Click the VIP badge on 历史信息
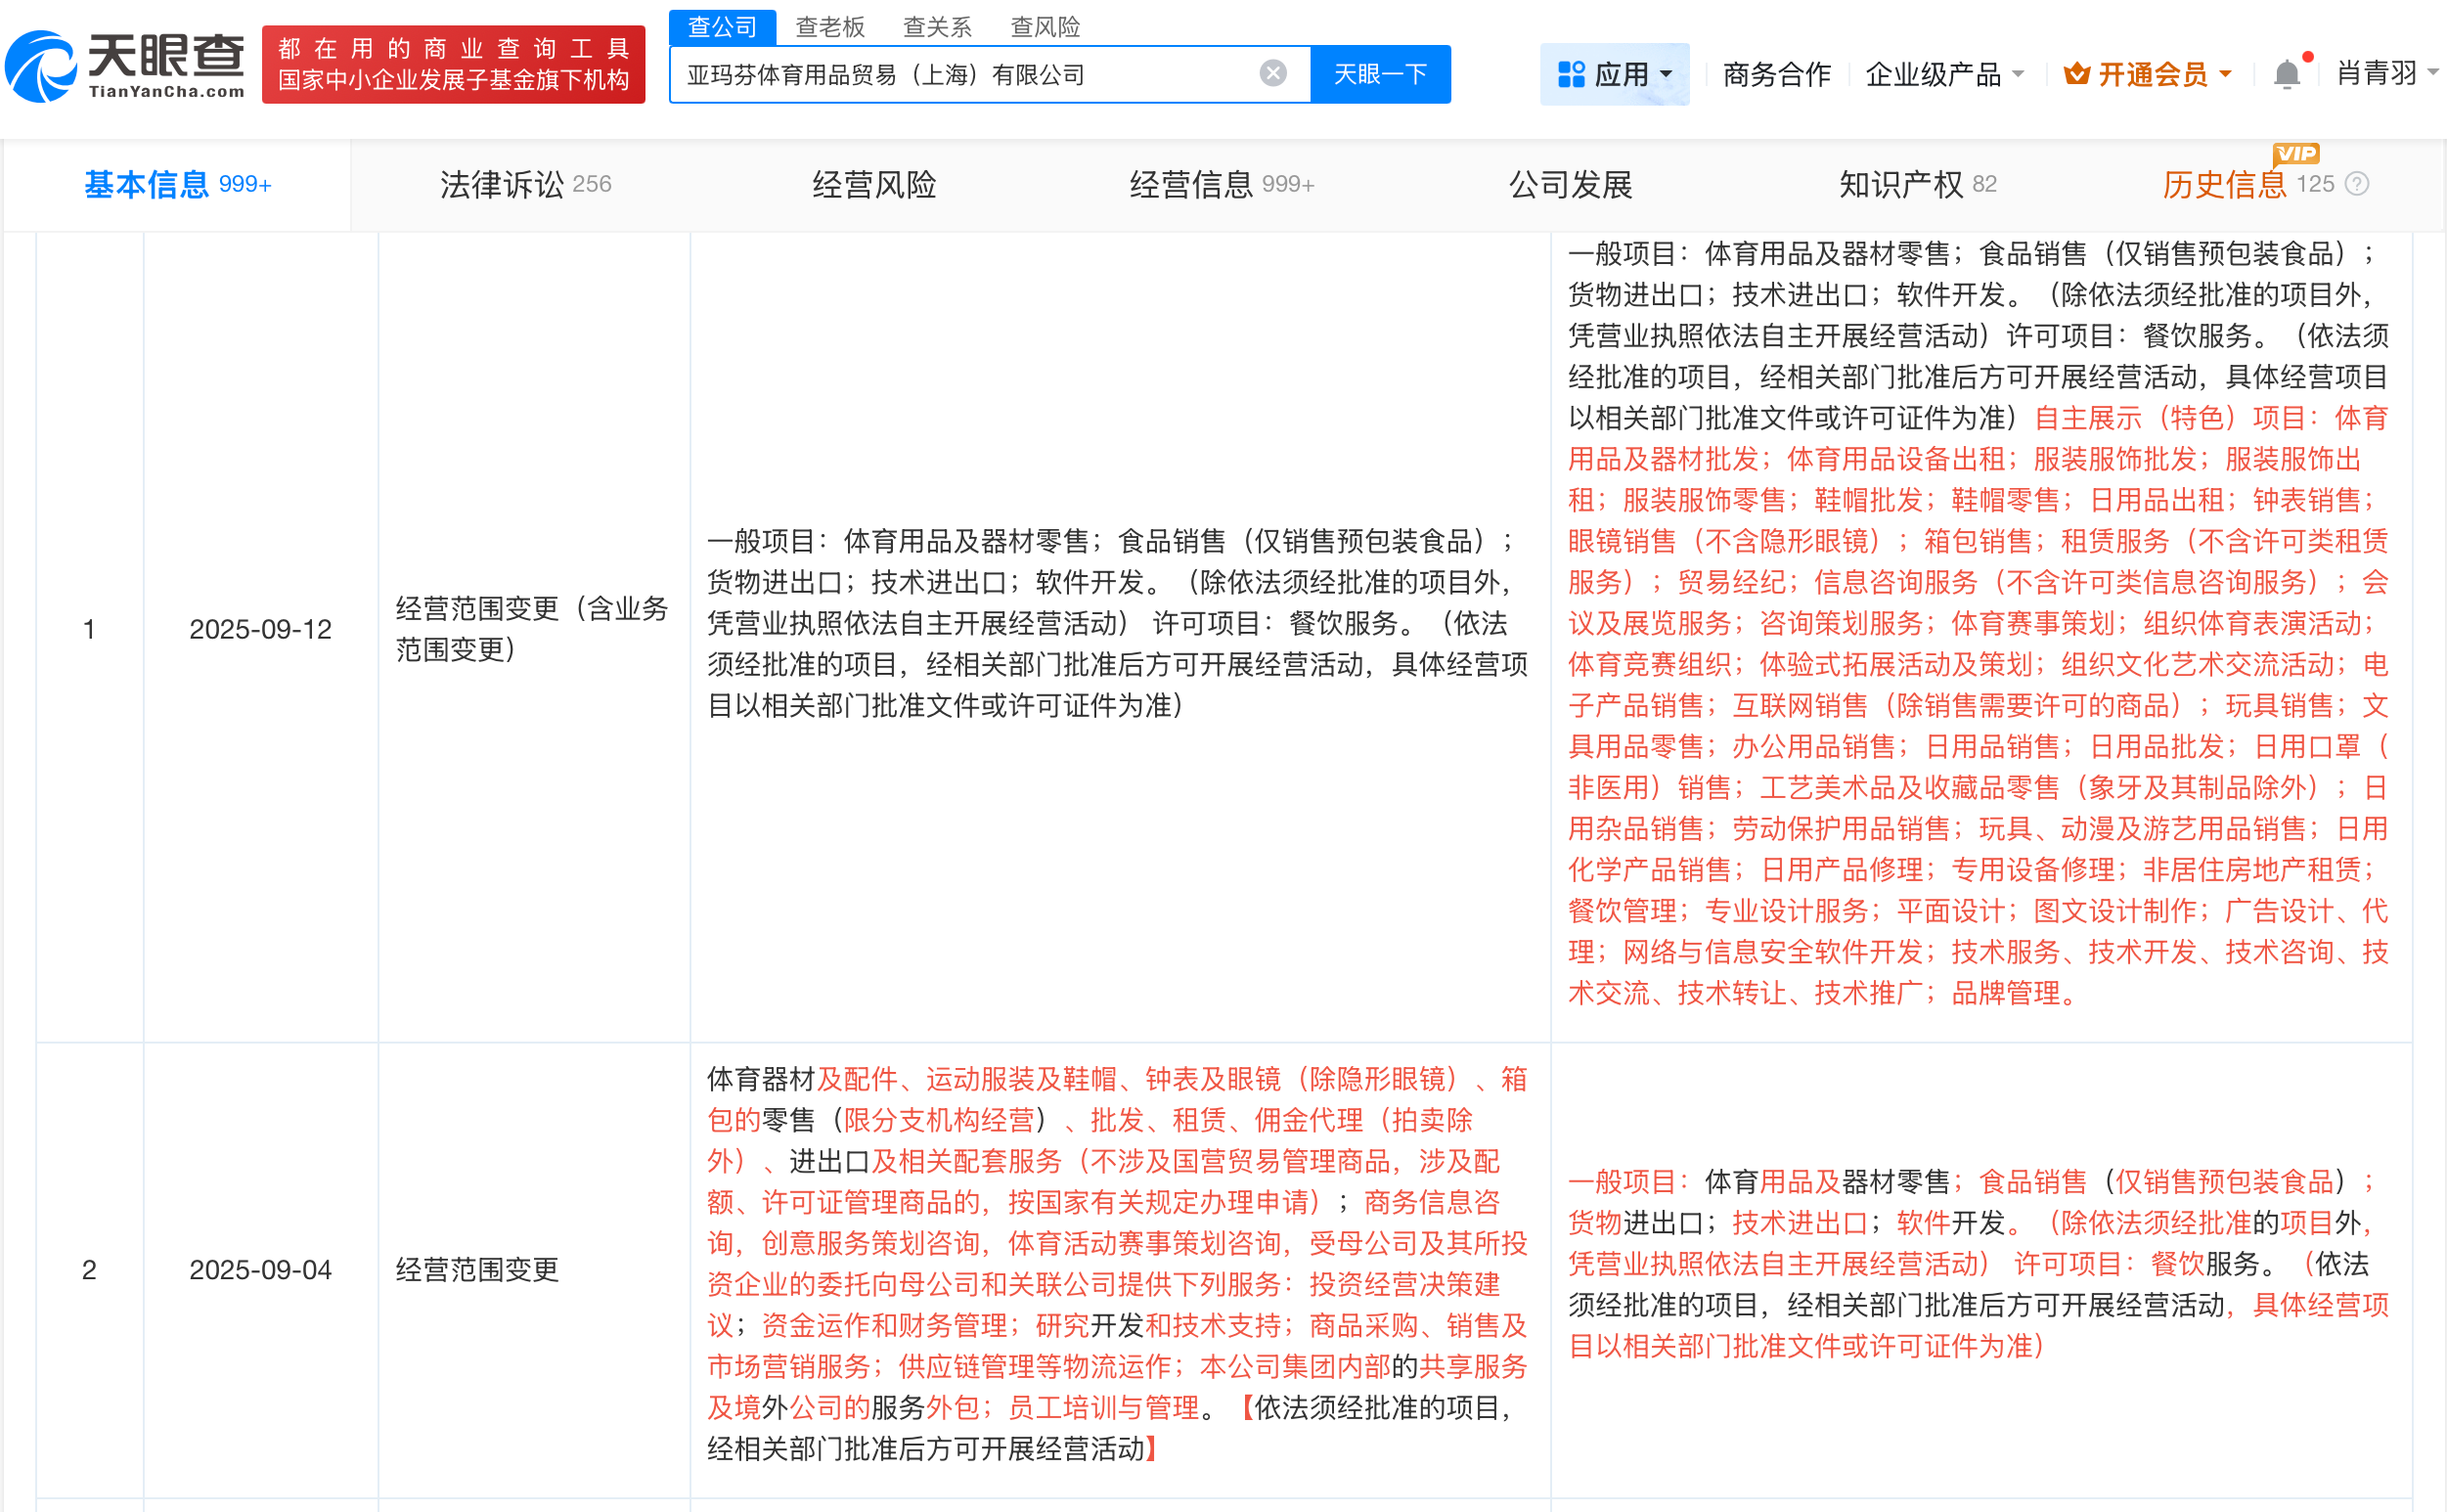Screen dimensions: 2447x1512 [x=2295, y=153]
